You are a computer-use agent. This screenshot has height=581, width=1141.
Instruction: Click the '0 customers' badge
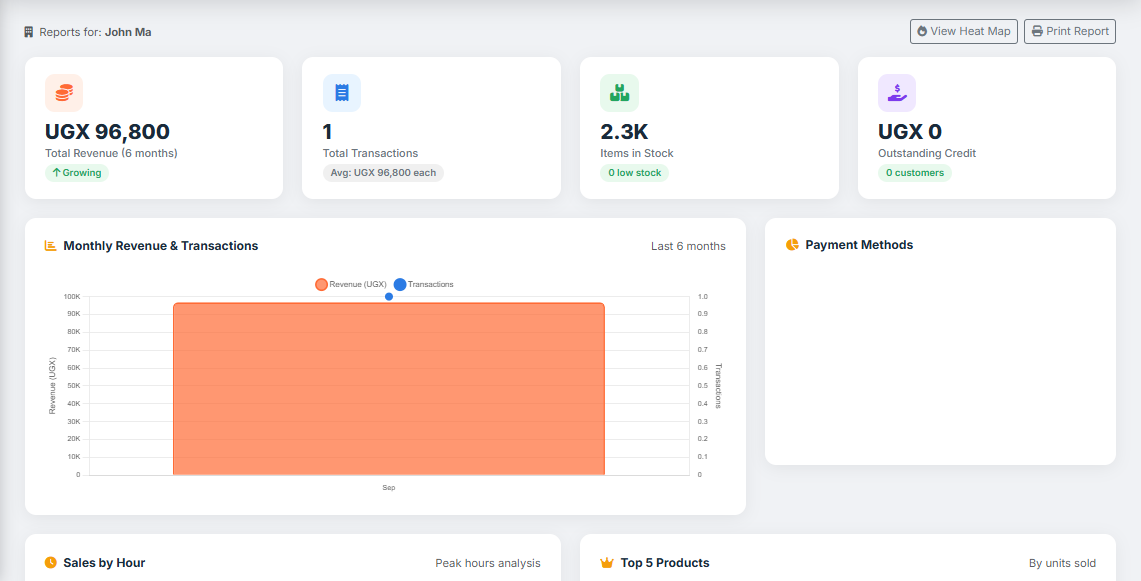click(915, 173)
